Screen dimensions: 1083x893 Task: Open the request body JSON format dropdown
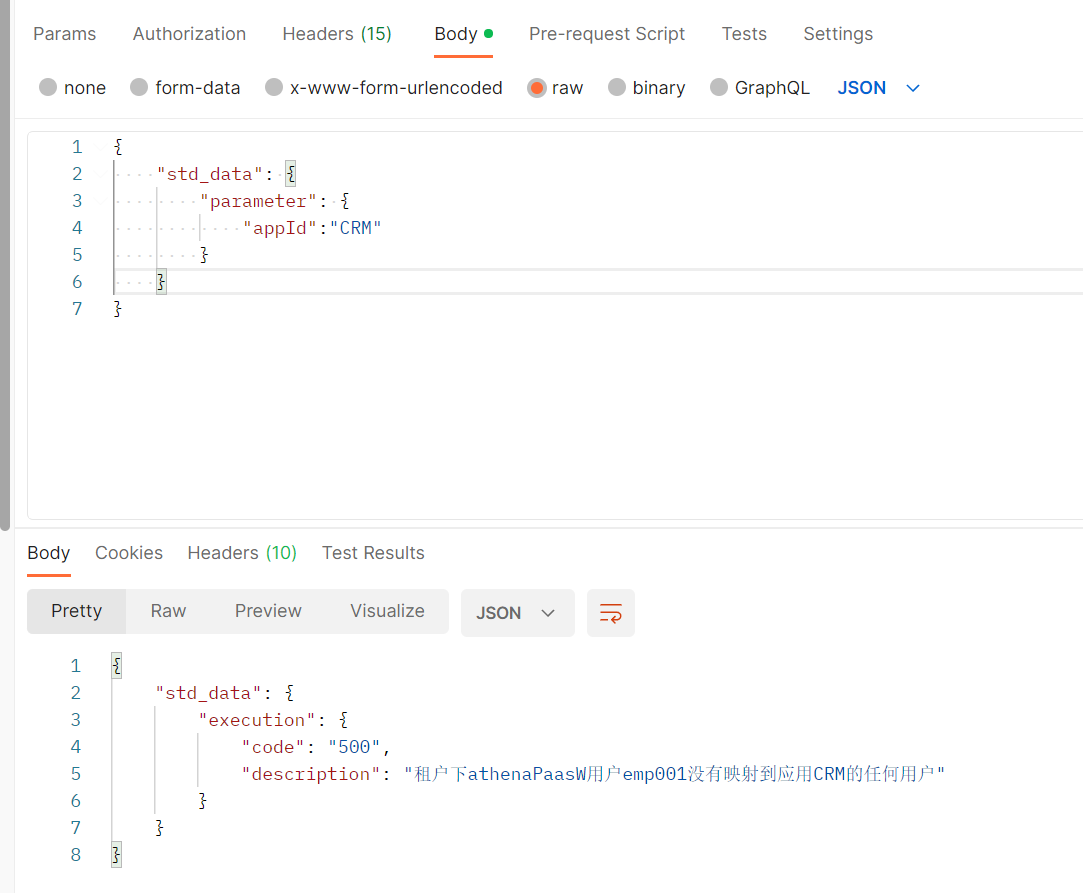coord(878,88)
